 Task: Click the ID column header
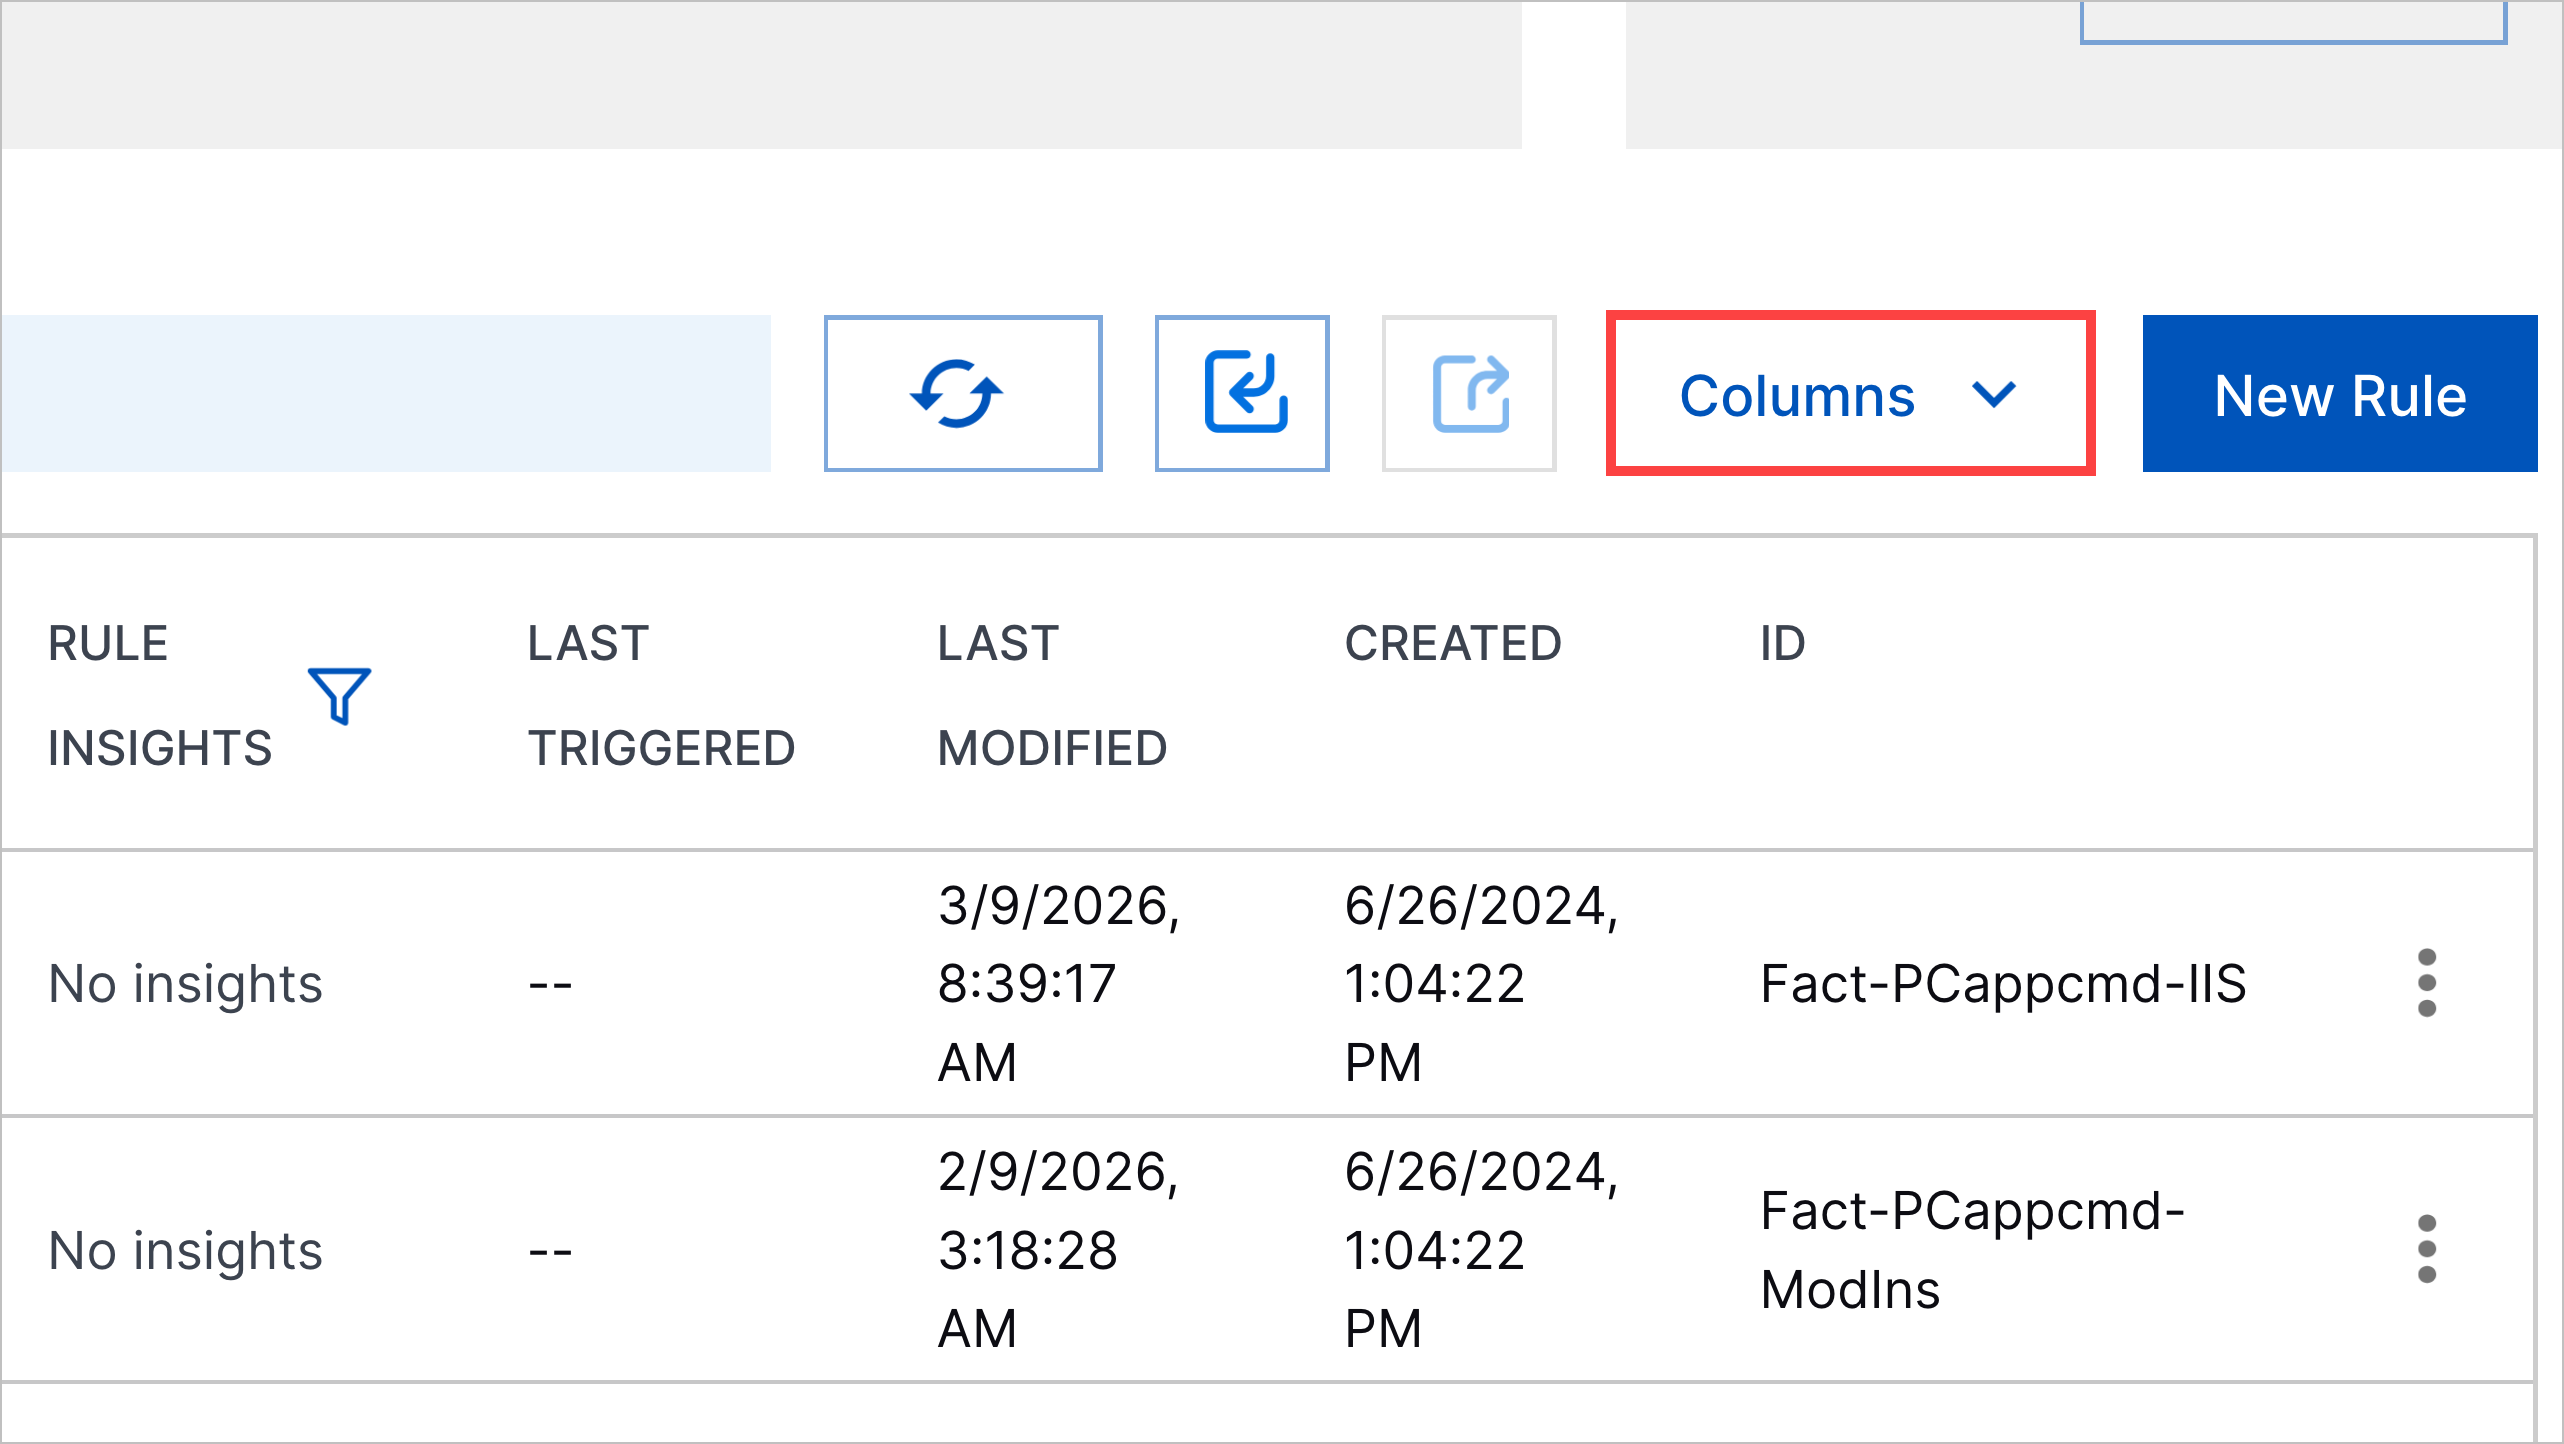[1782, 644]
